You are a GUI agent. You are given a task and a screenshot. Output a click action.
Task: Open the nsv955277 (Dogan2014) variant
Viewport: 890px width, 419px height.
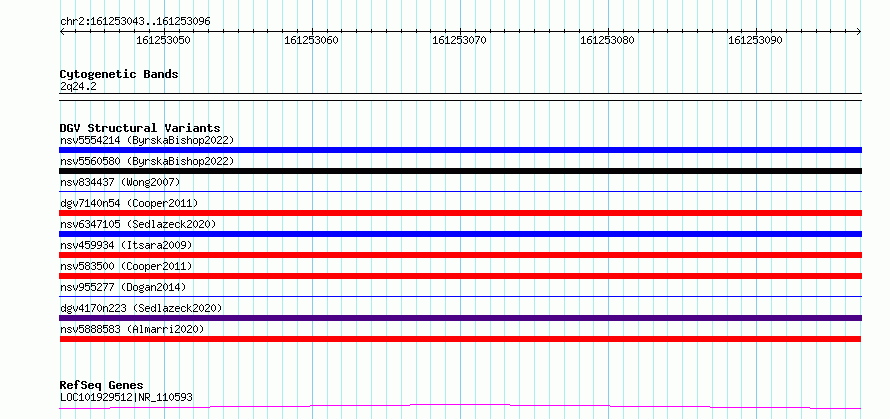pos(123,287)
